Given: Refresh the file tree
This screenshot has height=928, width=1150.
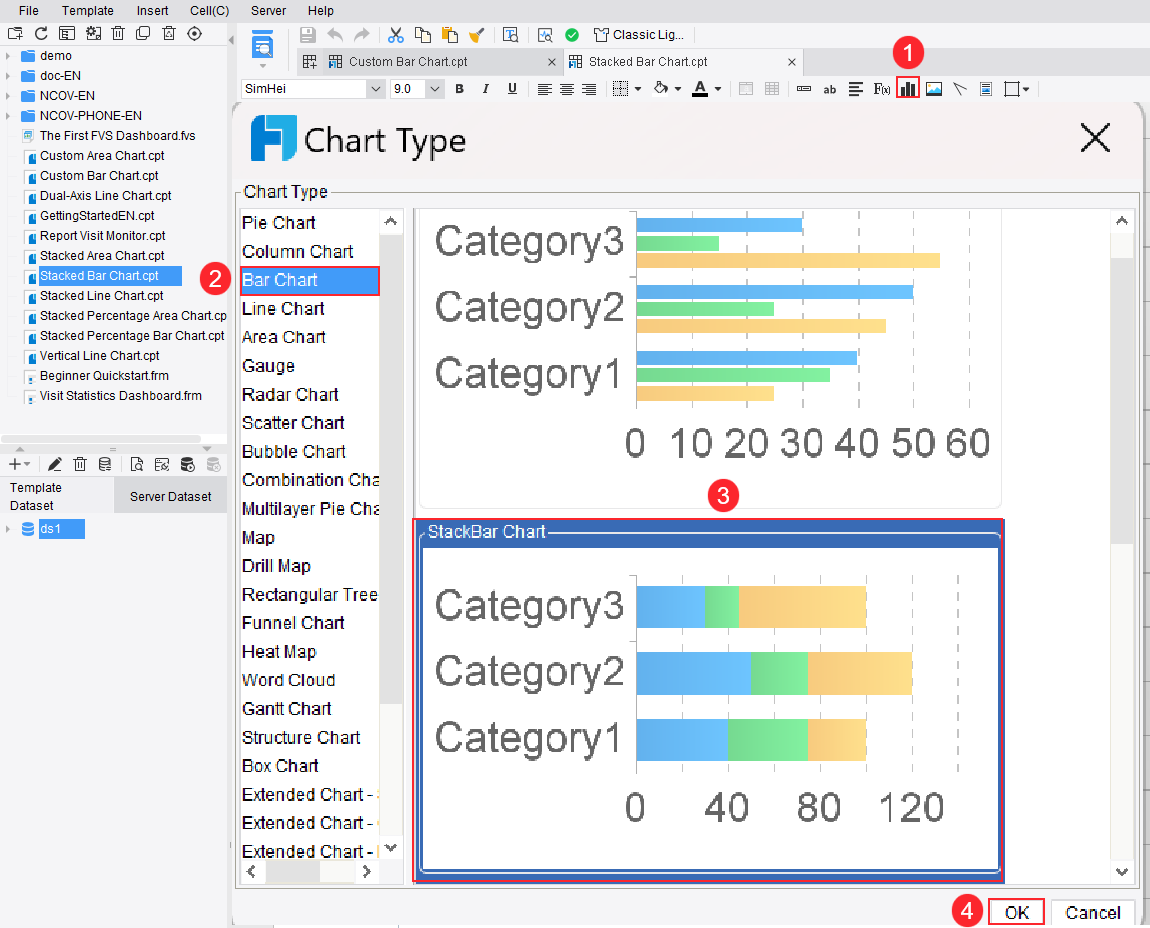Looking at the screenshot, I should [x=41, y=33].
